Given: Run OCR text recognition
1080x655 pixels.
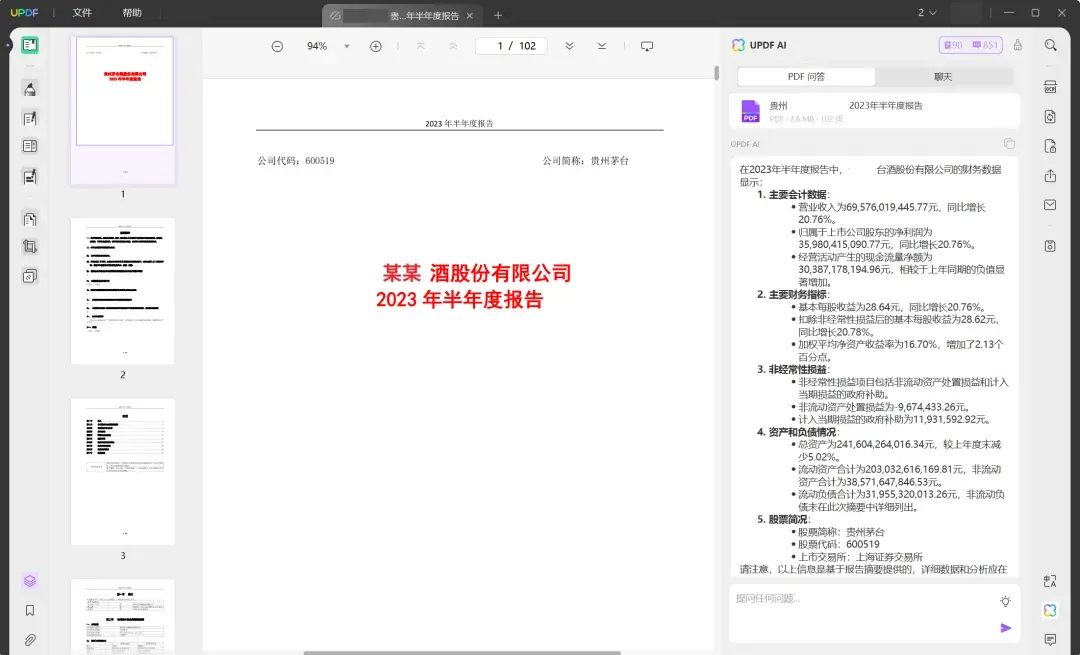Looking at the screenshot, I should pyautogui.click(x=1050, y=87).
